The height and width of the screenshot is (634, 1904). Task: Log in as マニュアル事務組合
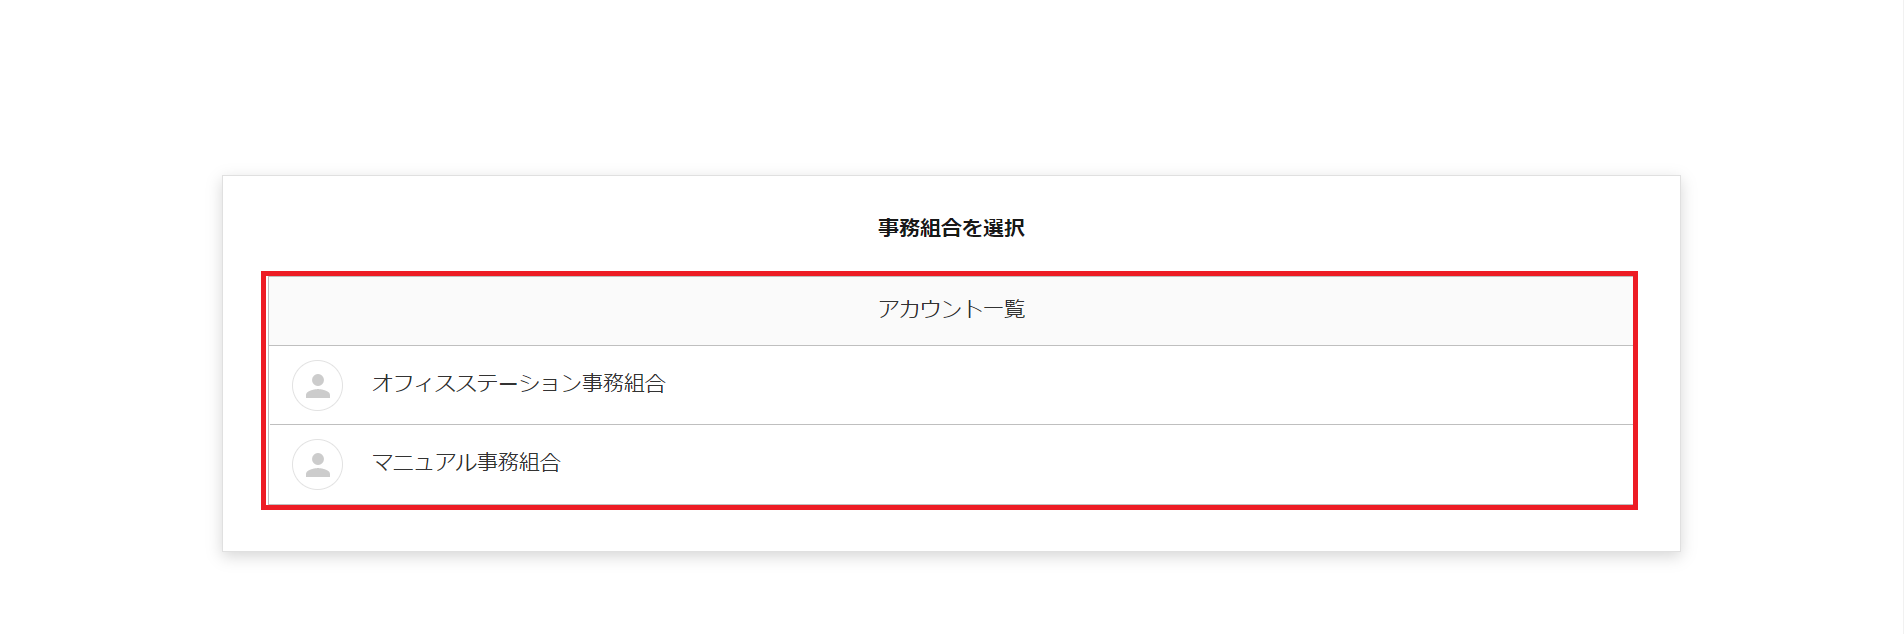(x=466, y=463)
